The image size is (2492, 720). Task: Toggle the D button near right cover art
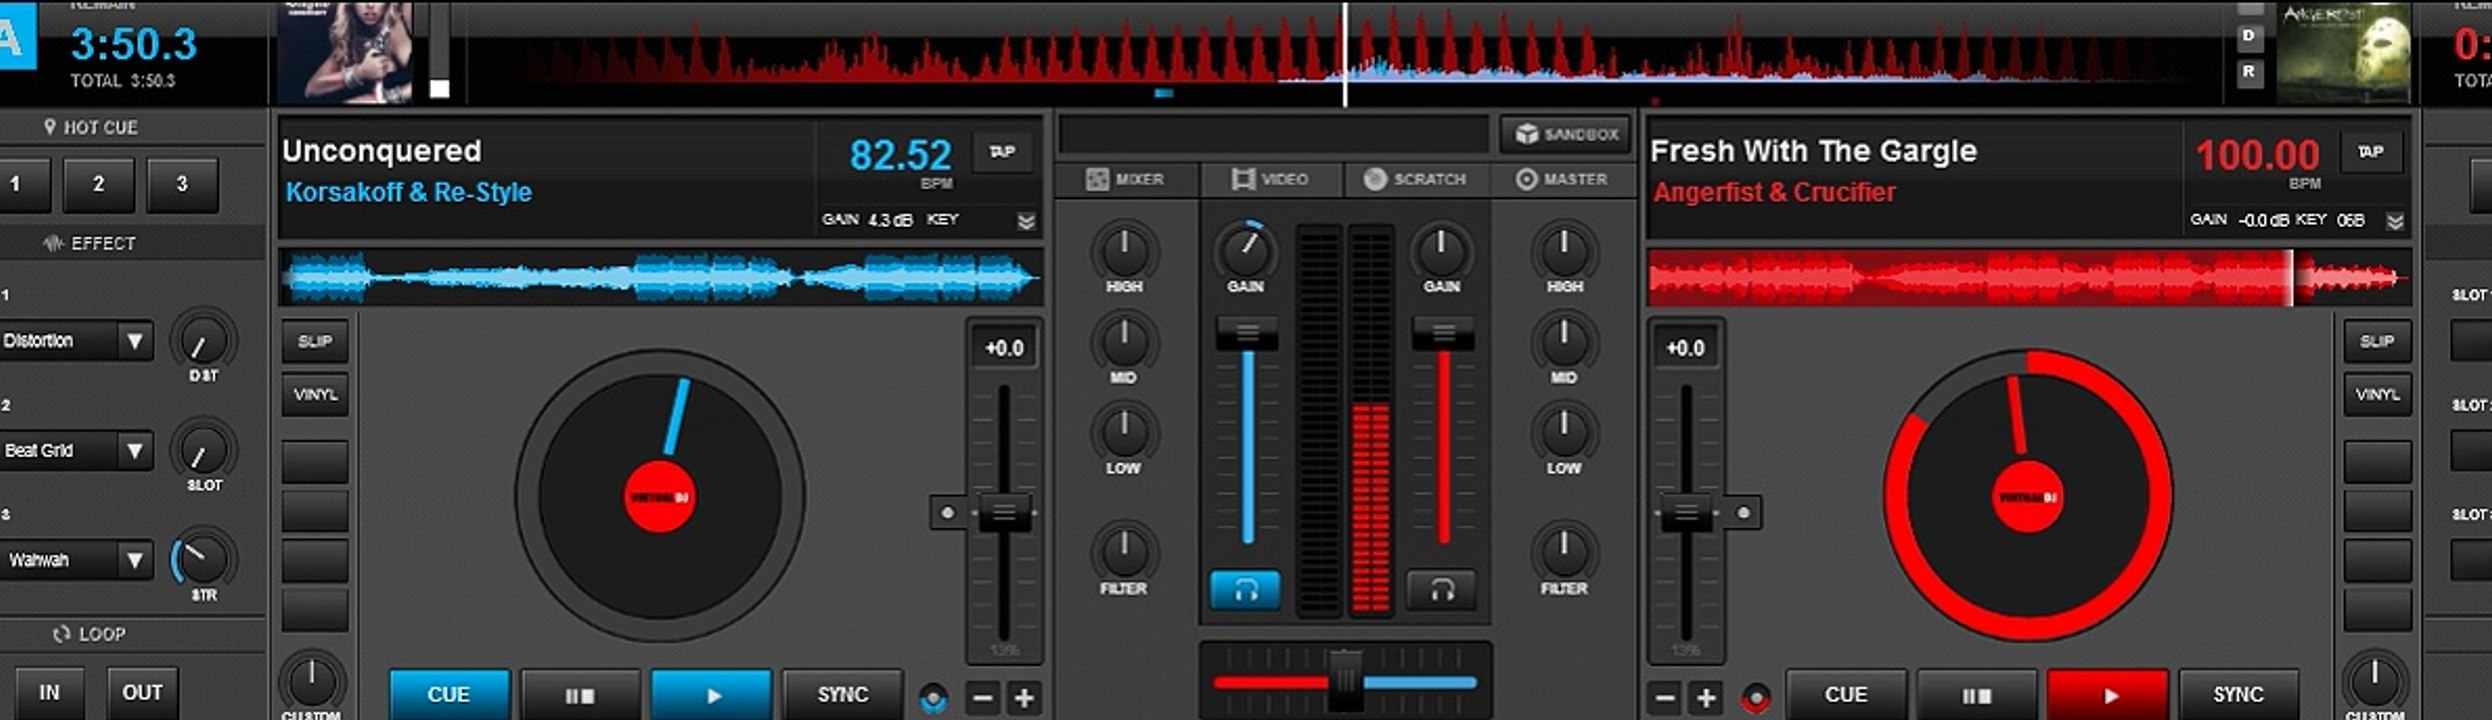pos(2249,36)
